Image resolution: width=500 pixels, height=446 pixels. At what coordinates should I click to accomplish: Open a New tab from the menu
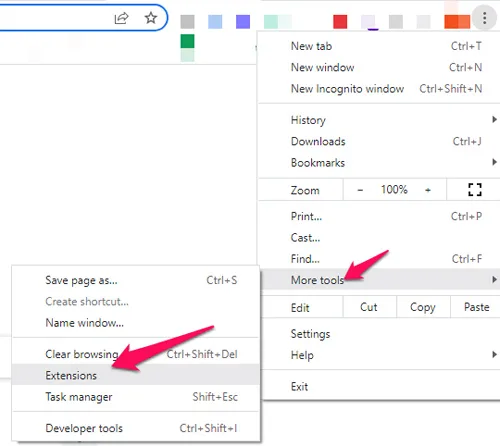[379, 46]
